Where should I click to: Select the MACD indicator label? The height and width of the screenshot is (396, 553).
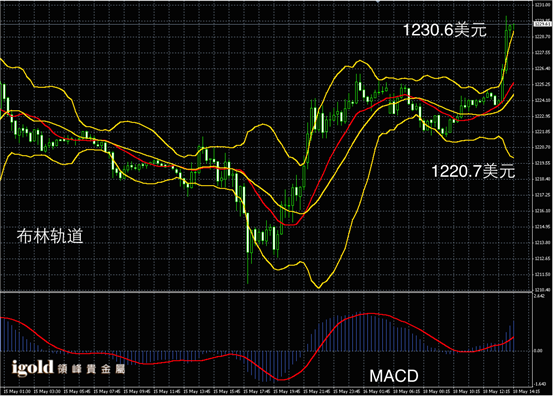[x=394, y=376]
